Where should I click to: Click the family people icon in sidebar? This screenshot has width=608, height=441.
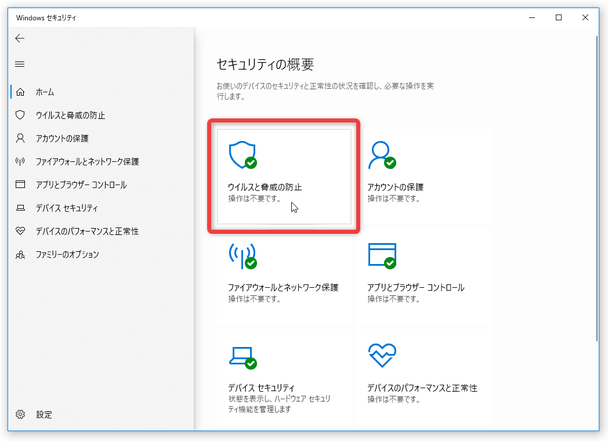(x=20, y=254)
